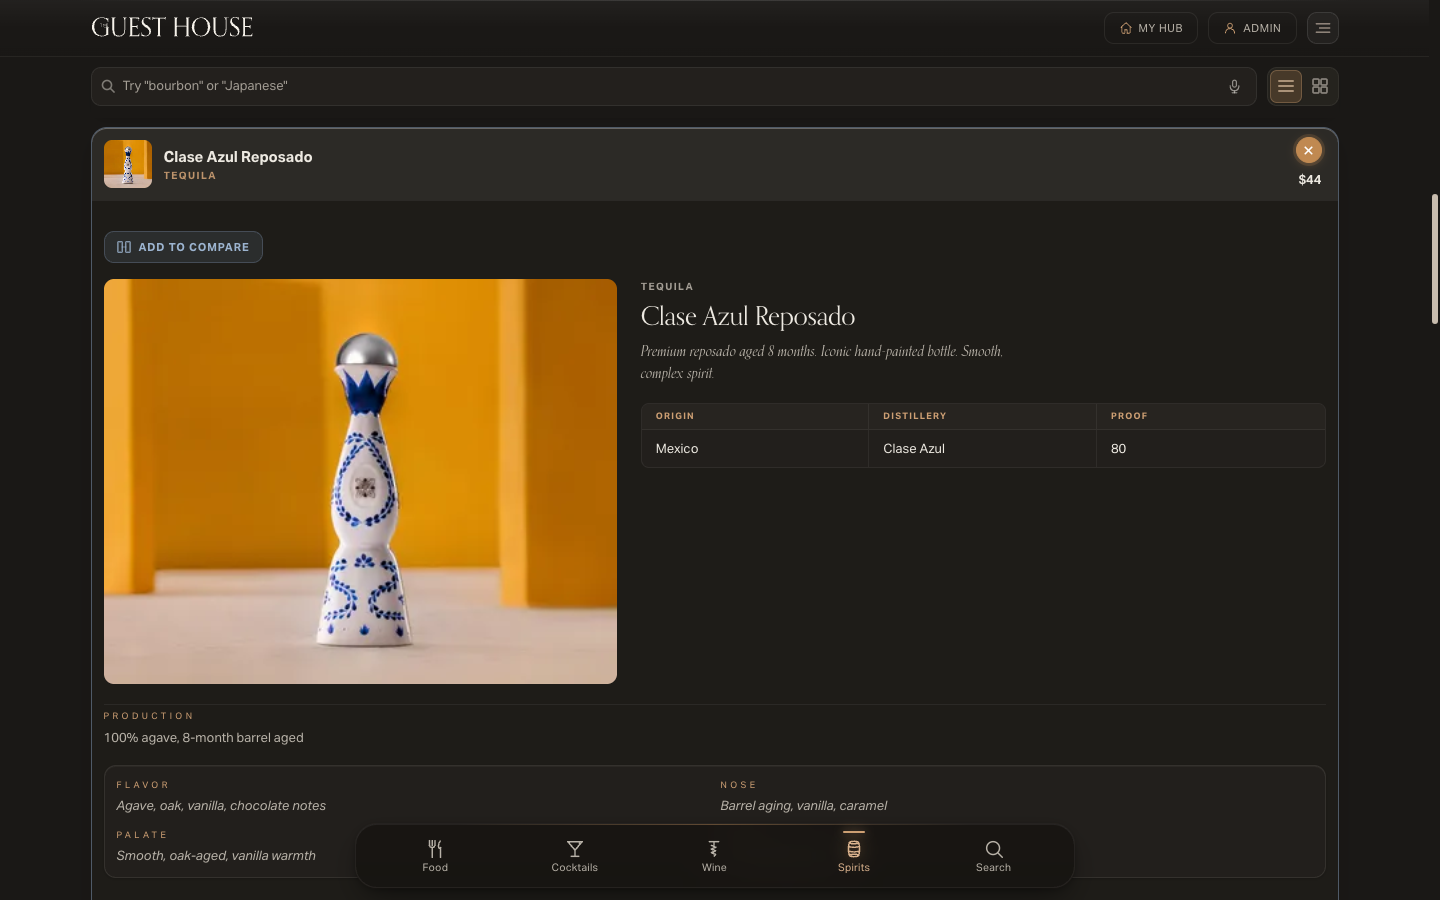Screen dimensions: 1440x900
Task: Click "100% agave, 8-month barrel aged" text
Action: pos(204,738)
